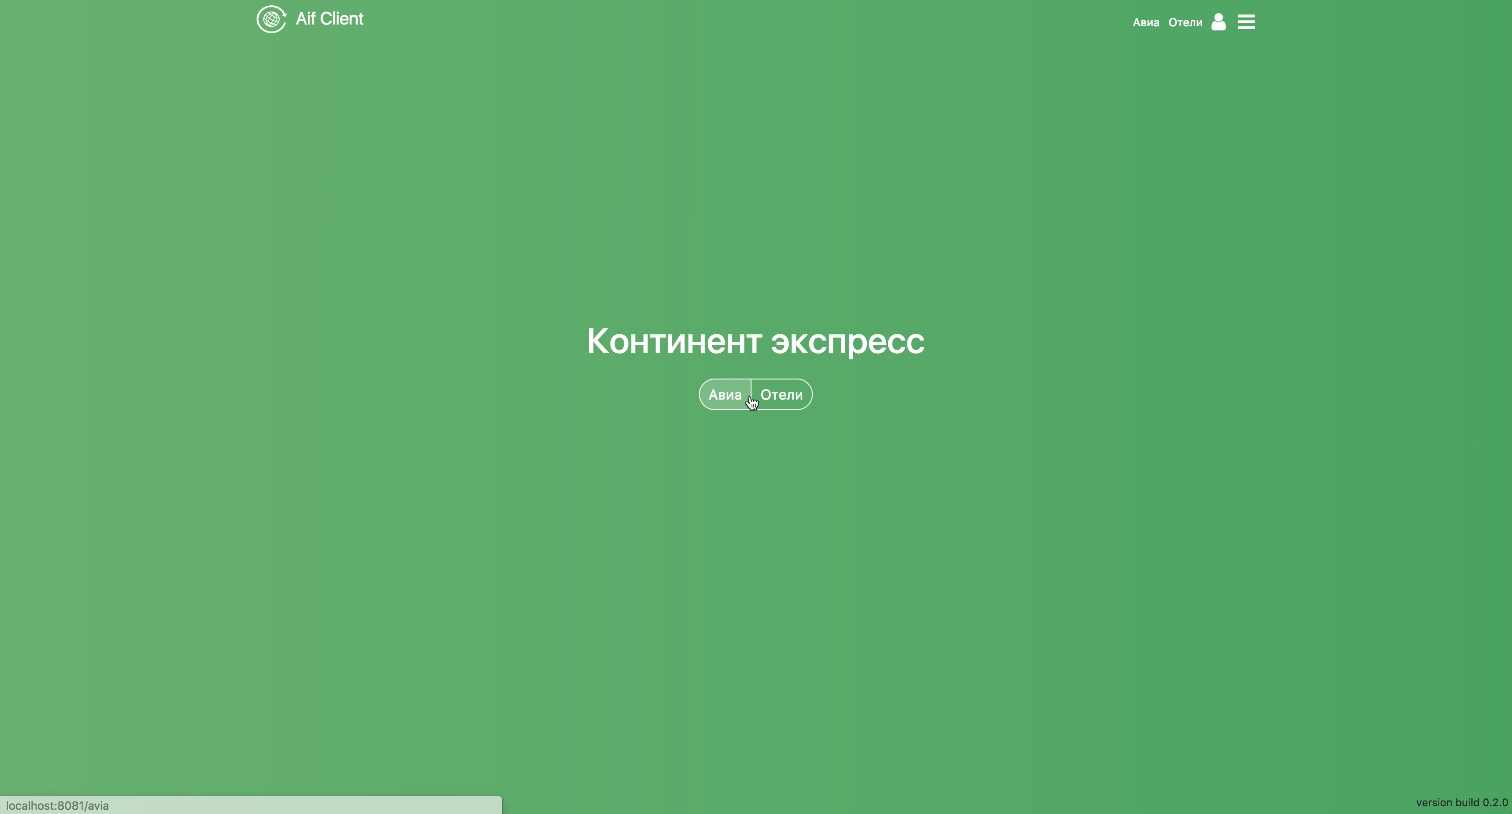Go to Отели in the top navigation
Screen dimensions: 1512x814
(1185, 22)
